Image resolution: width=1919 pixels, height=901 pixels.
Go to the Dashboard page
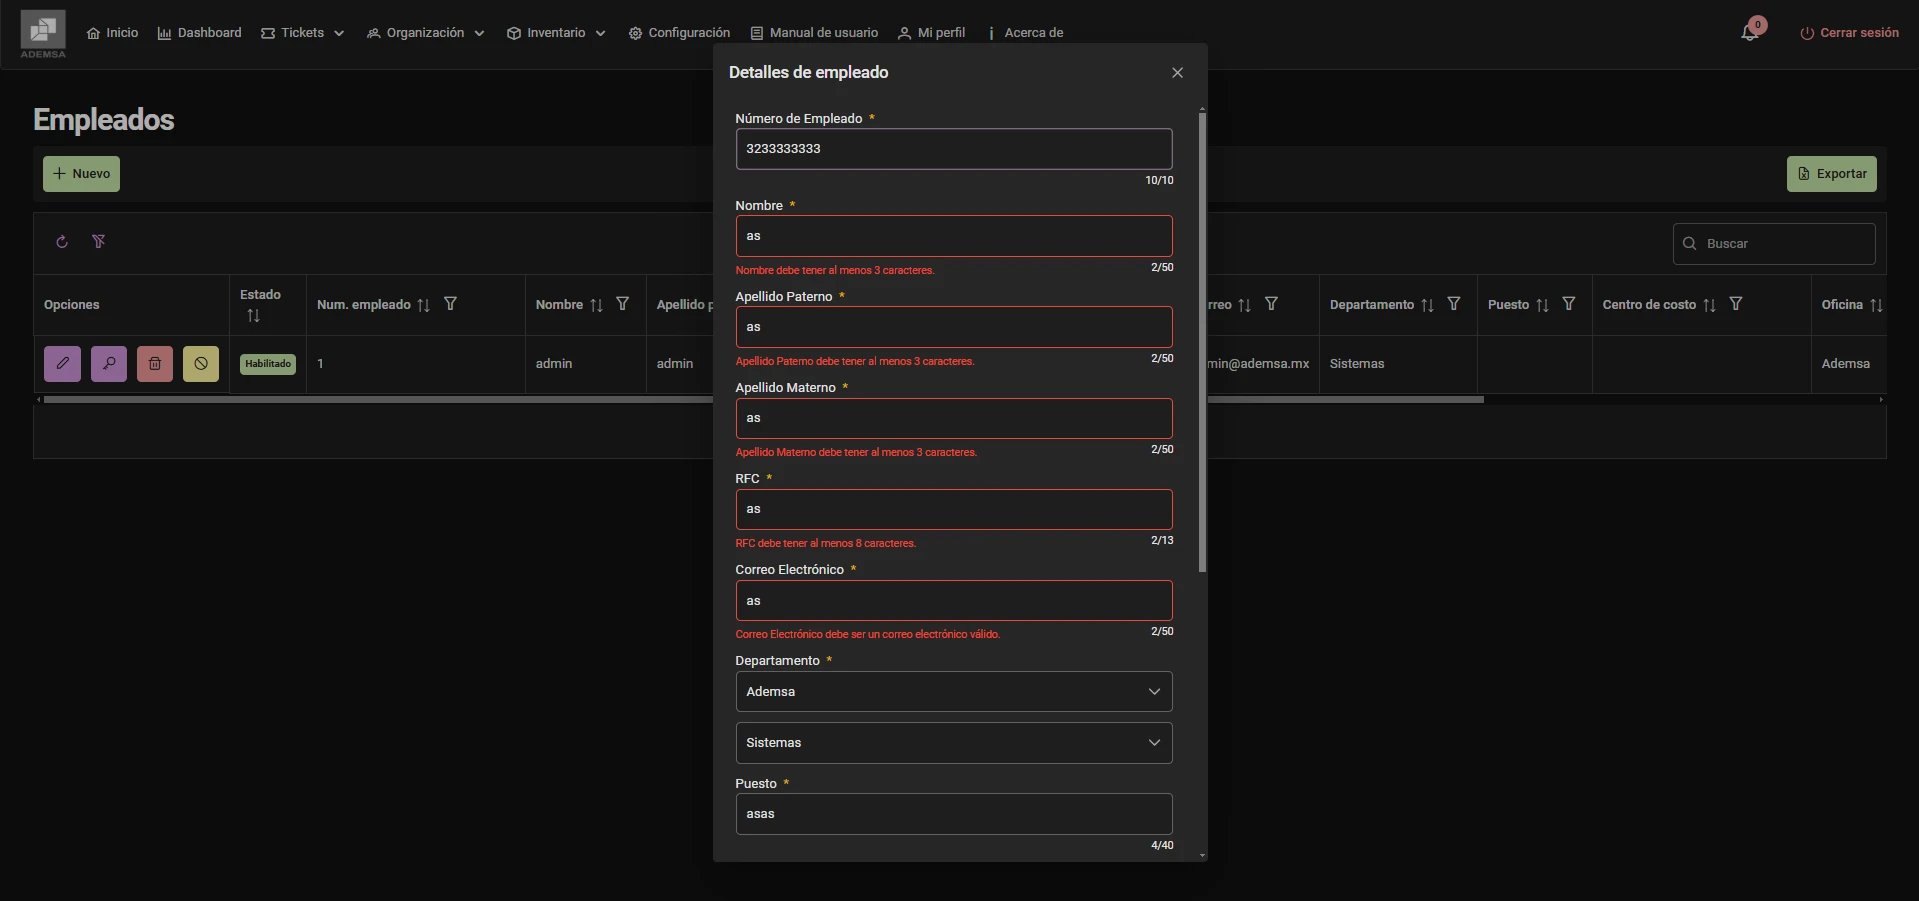tap(199, 33)
